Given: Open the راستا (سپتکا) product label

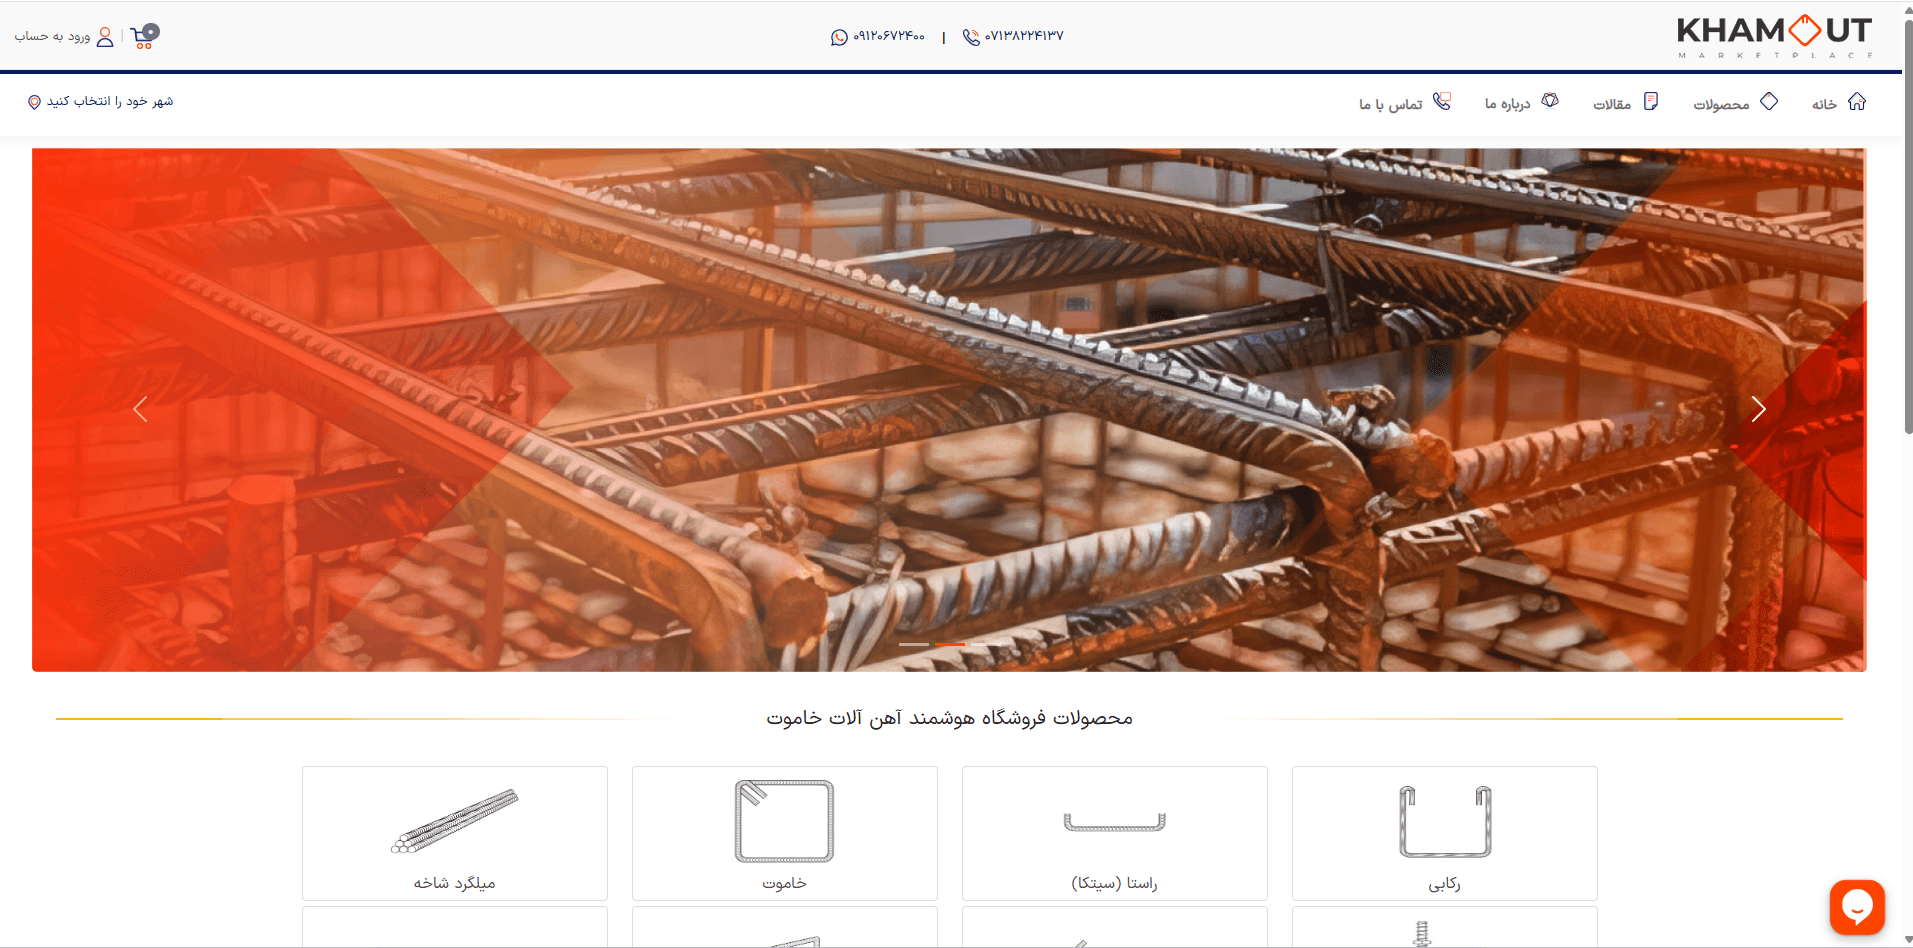Looking at the screenshot, I should pos(1115,883).
